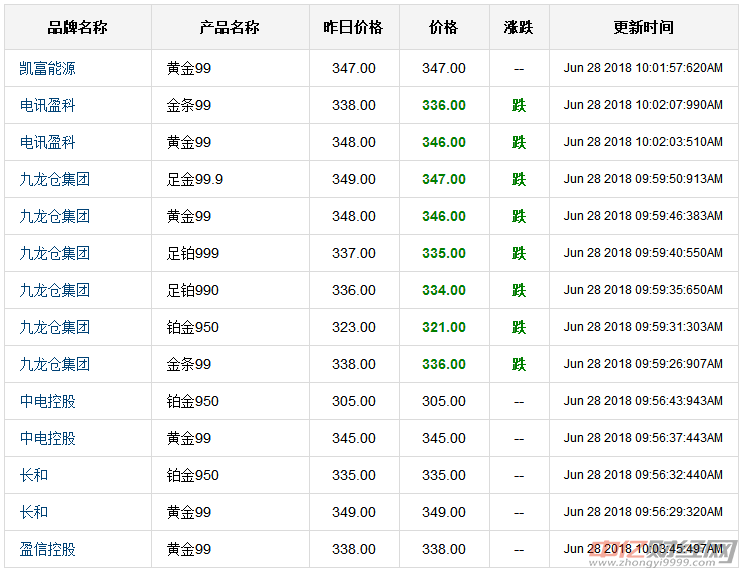Open 电讯盈科 link in 黄金99 row
743x573 pixels.
tap(47, 142)
